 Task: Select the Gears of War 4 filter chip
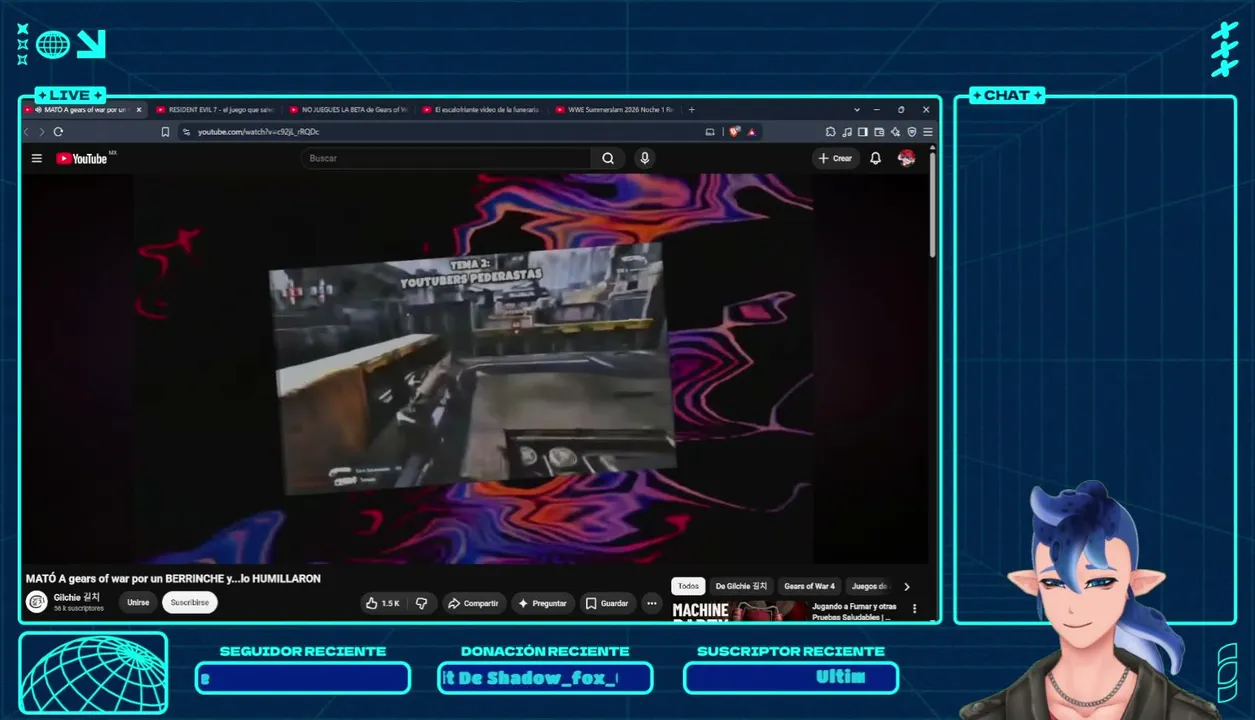[809, 587]
